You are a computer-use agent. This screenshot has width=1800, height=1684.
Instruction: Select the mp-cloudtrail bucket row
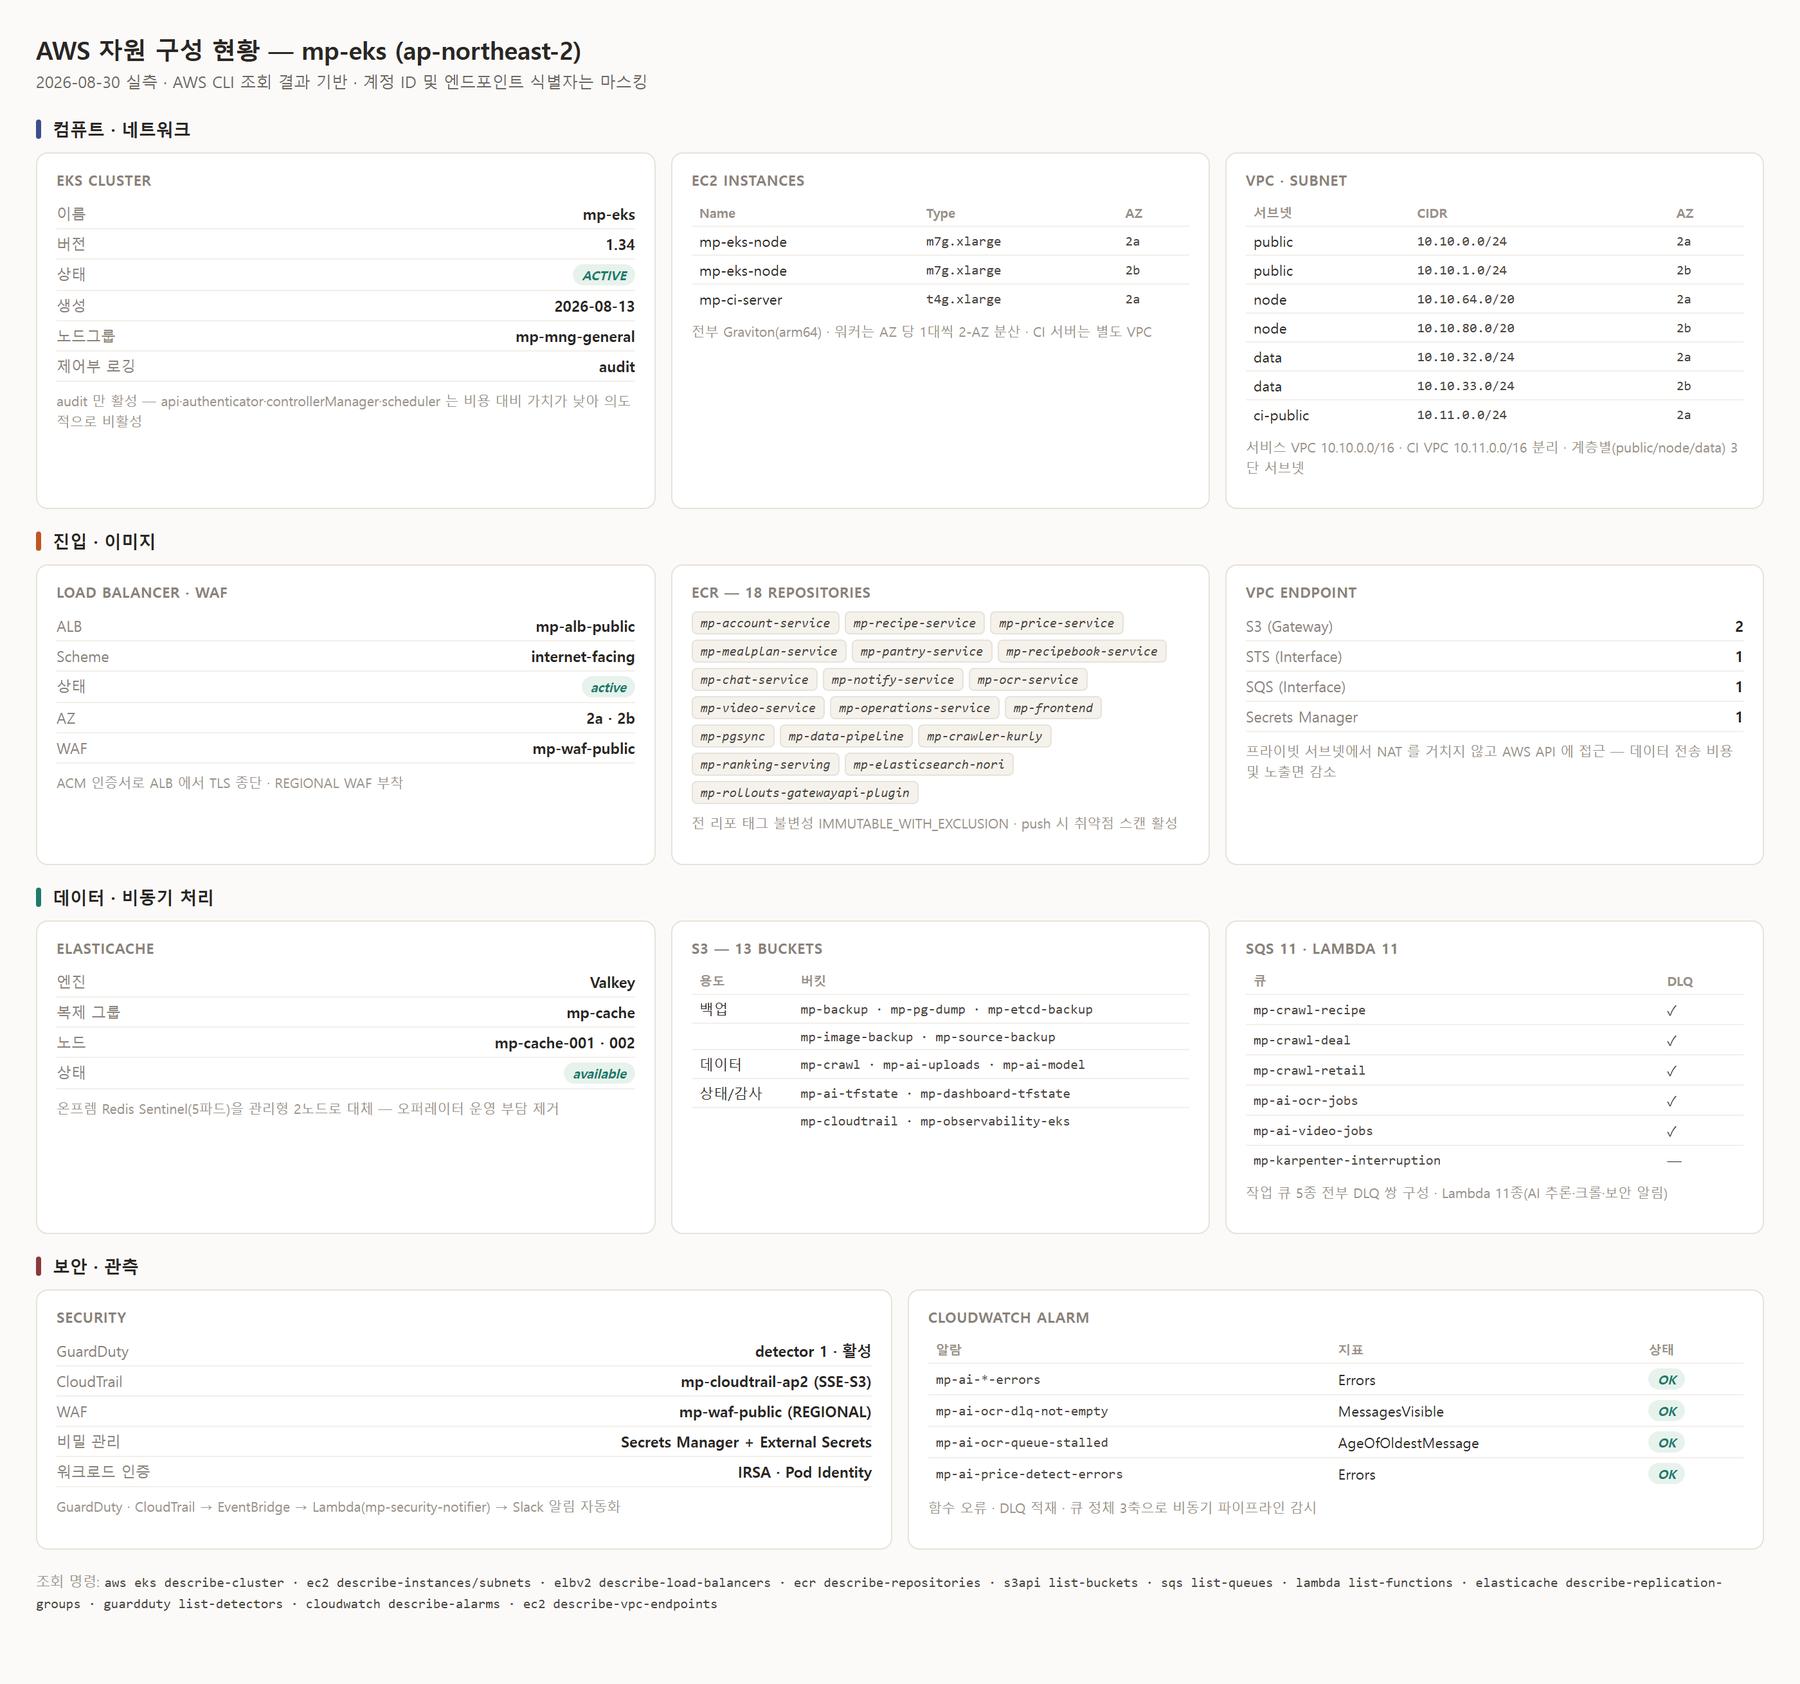[x=940, y=1121]
